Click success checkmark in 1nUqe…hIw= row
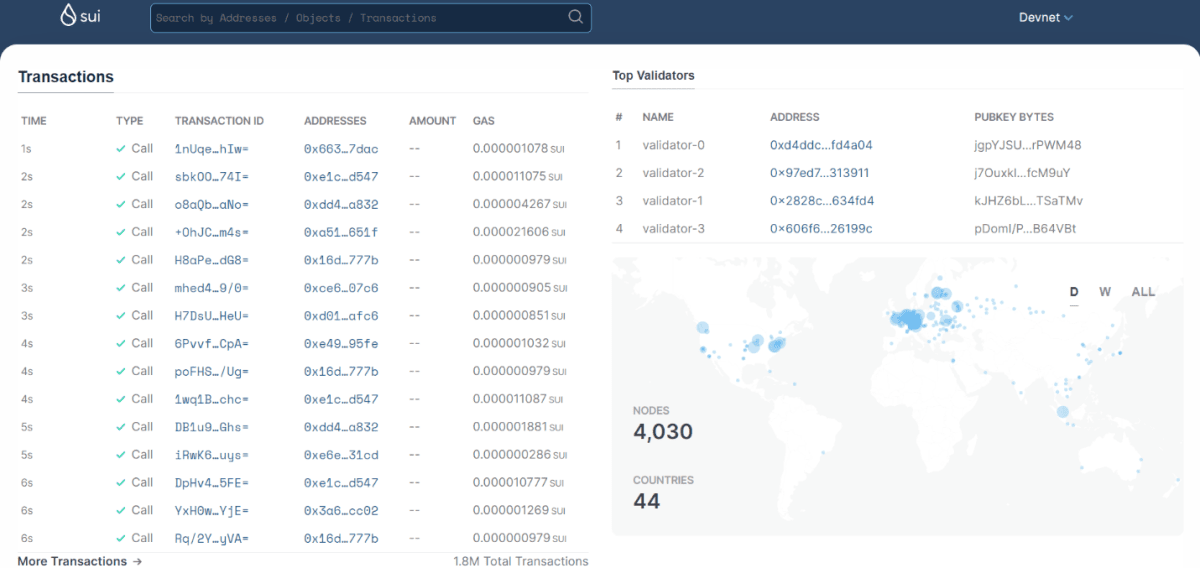Viewport: 1200px width, 568px height. pos(121,148)
